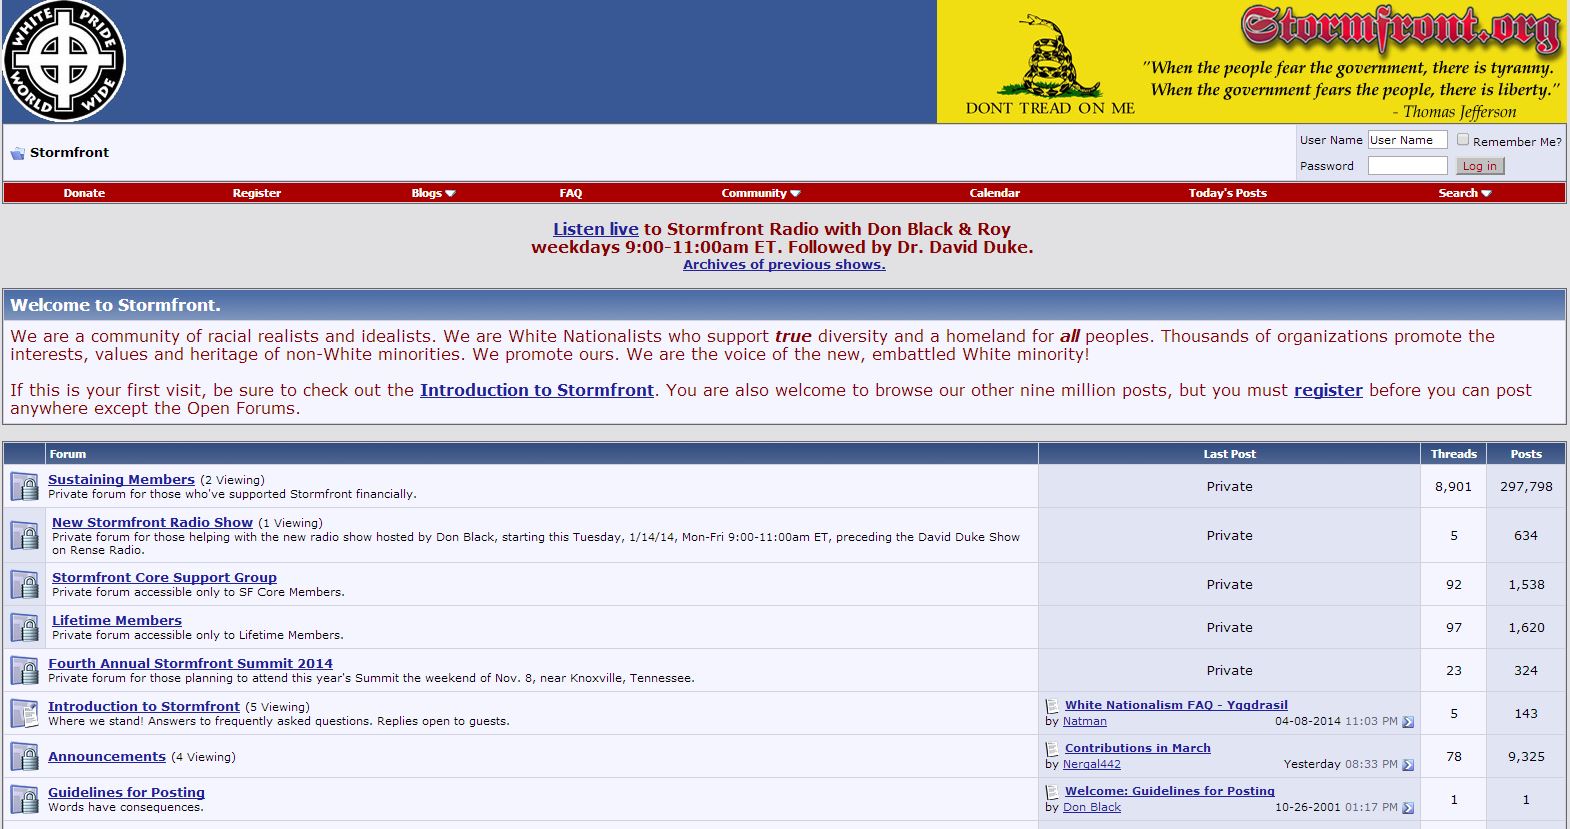Click the locked icon for Guidelines for Posting
The image size is (1570, 829).
pyautogui.click(x=24, y=799)
